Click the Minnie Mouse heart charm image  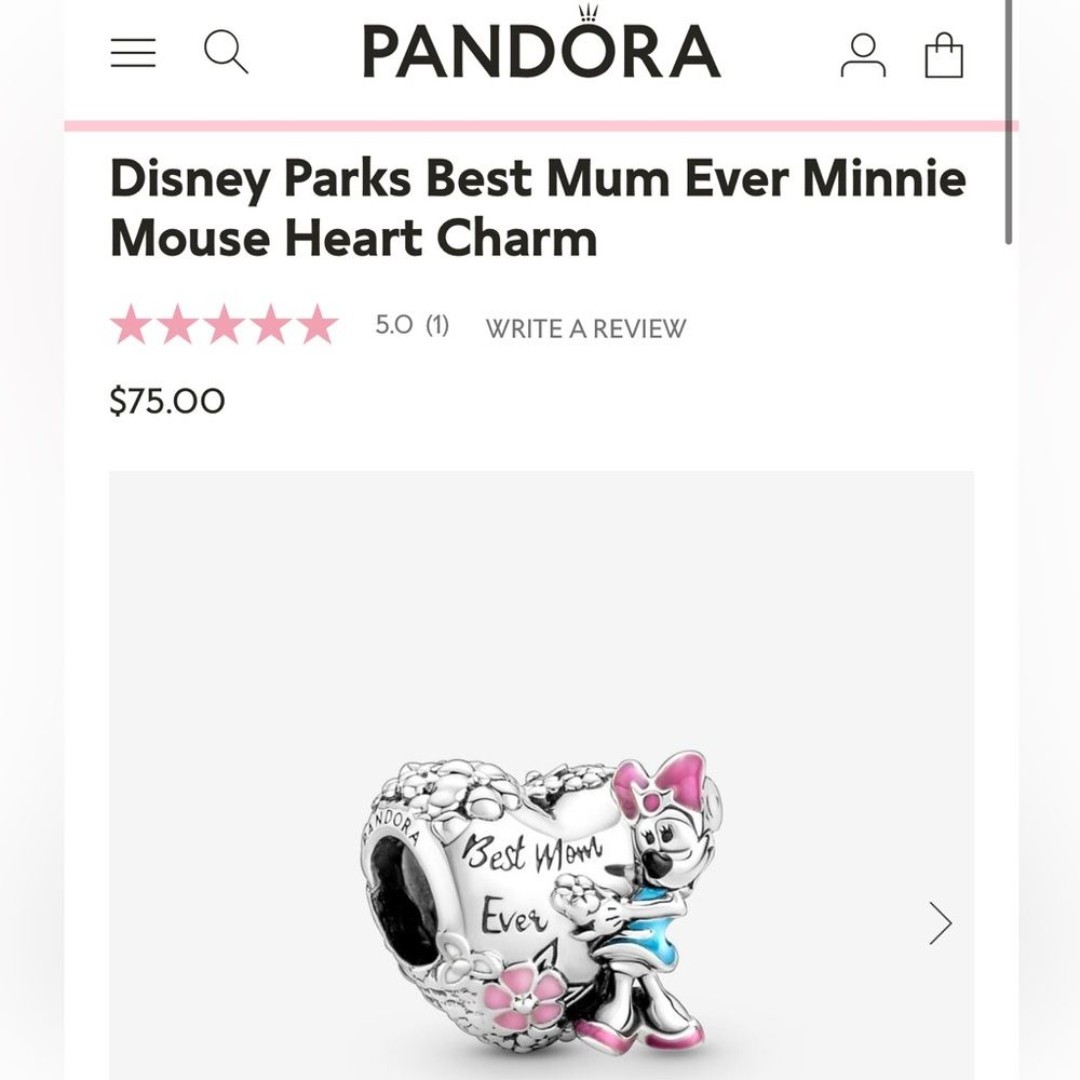(x=542, y=909)
